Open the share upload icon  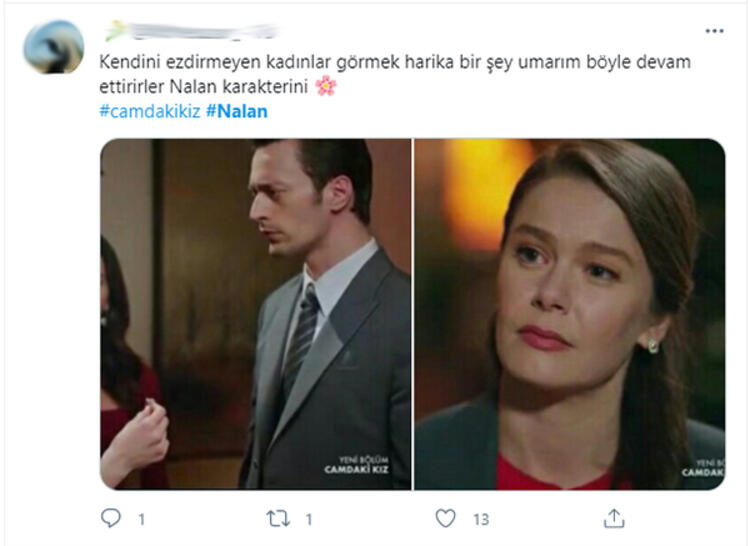point(614,518)
